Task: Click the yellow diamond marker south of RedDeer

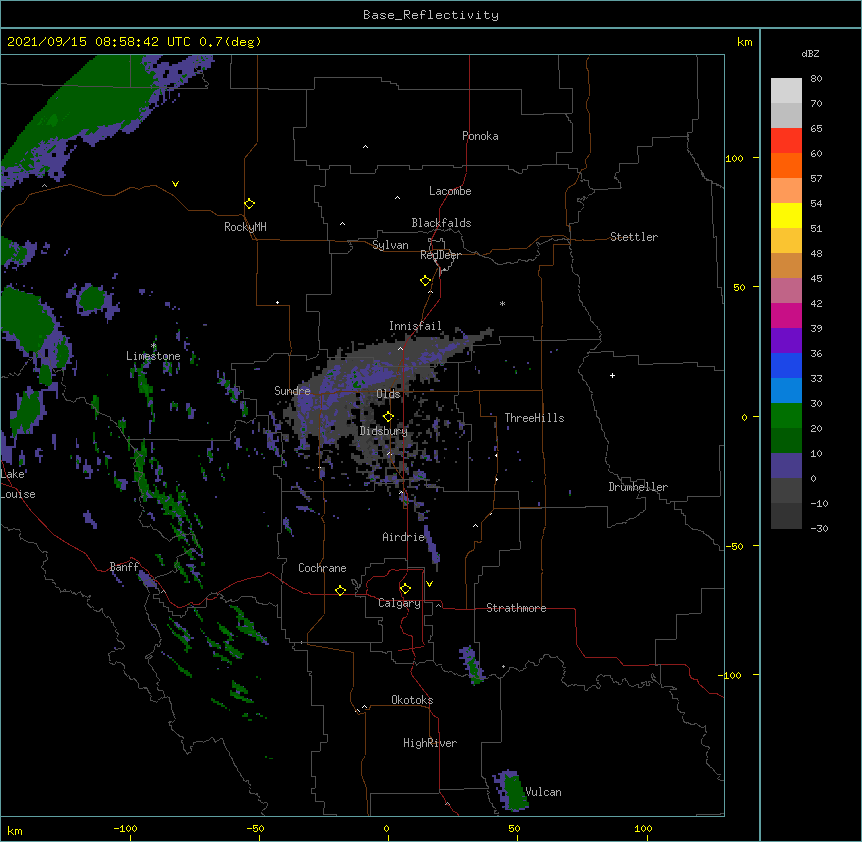Action: point(425,281)
